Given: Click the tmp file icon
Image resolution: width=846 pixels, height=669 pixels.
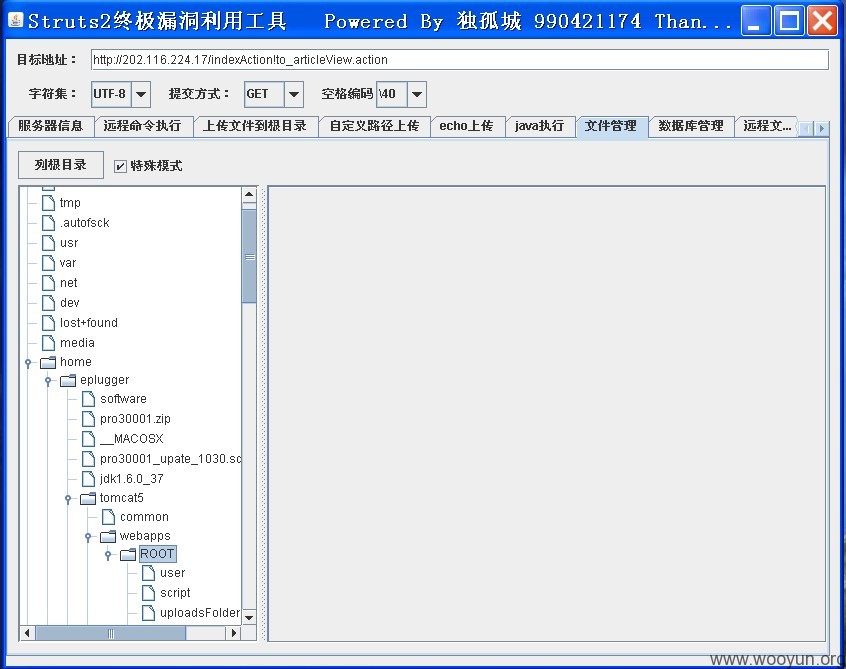Looking at the screenshot, I should coord(49,203).
